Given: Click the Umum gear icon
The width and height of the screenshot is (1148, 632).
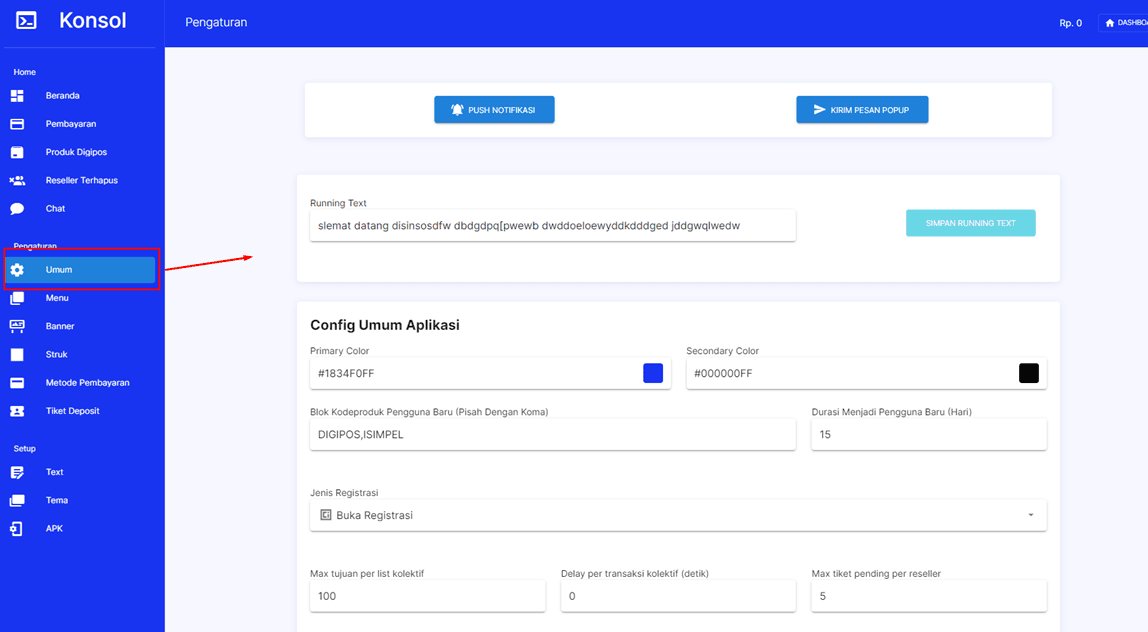Looking at the screenshot, I should 17,270.
